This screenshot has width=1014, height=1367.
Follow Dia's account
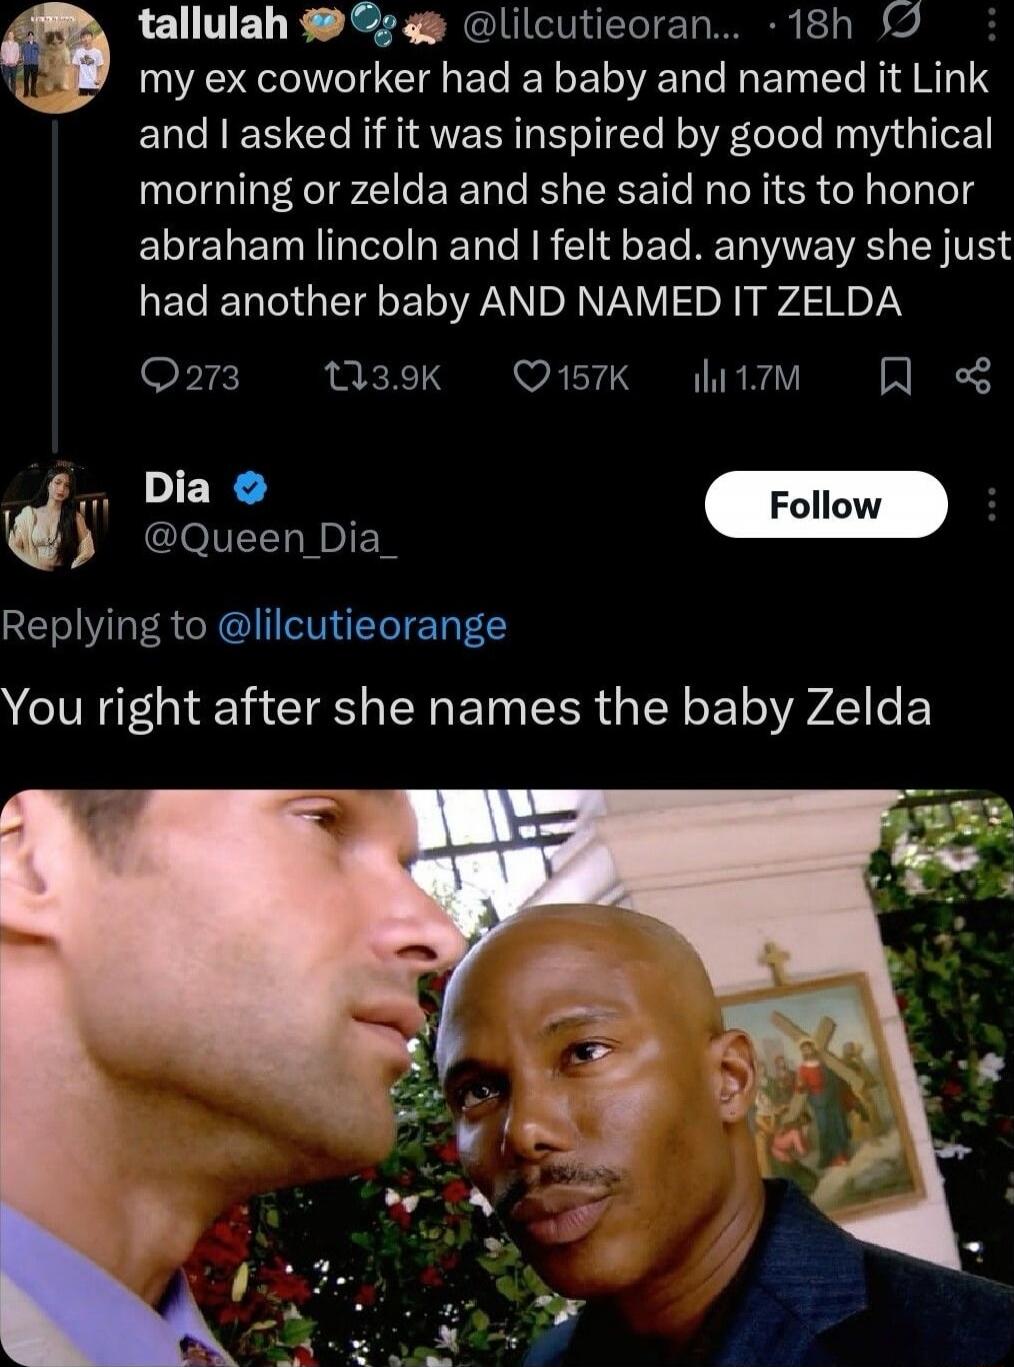[826, 505]
